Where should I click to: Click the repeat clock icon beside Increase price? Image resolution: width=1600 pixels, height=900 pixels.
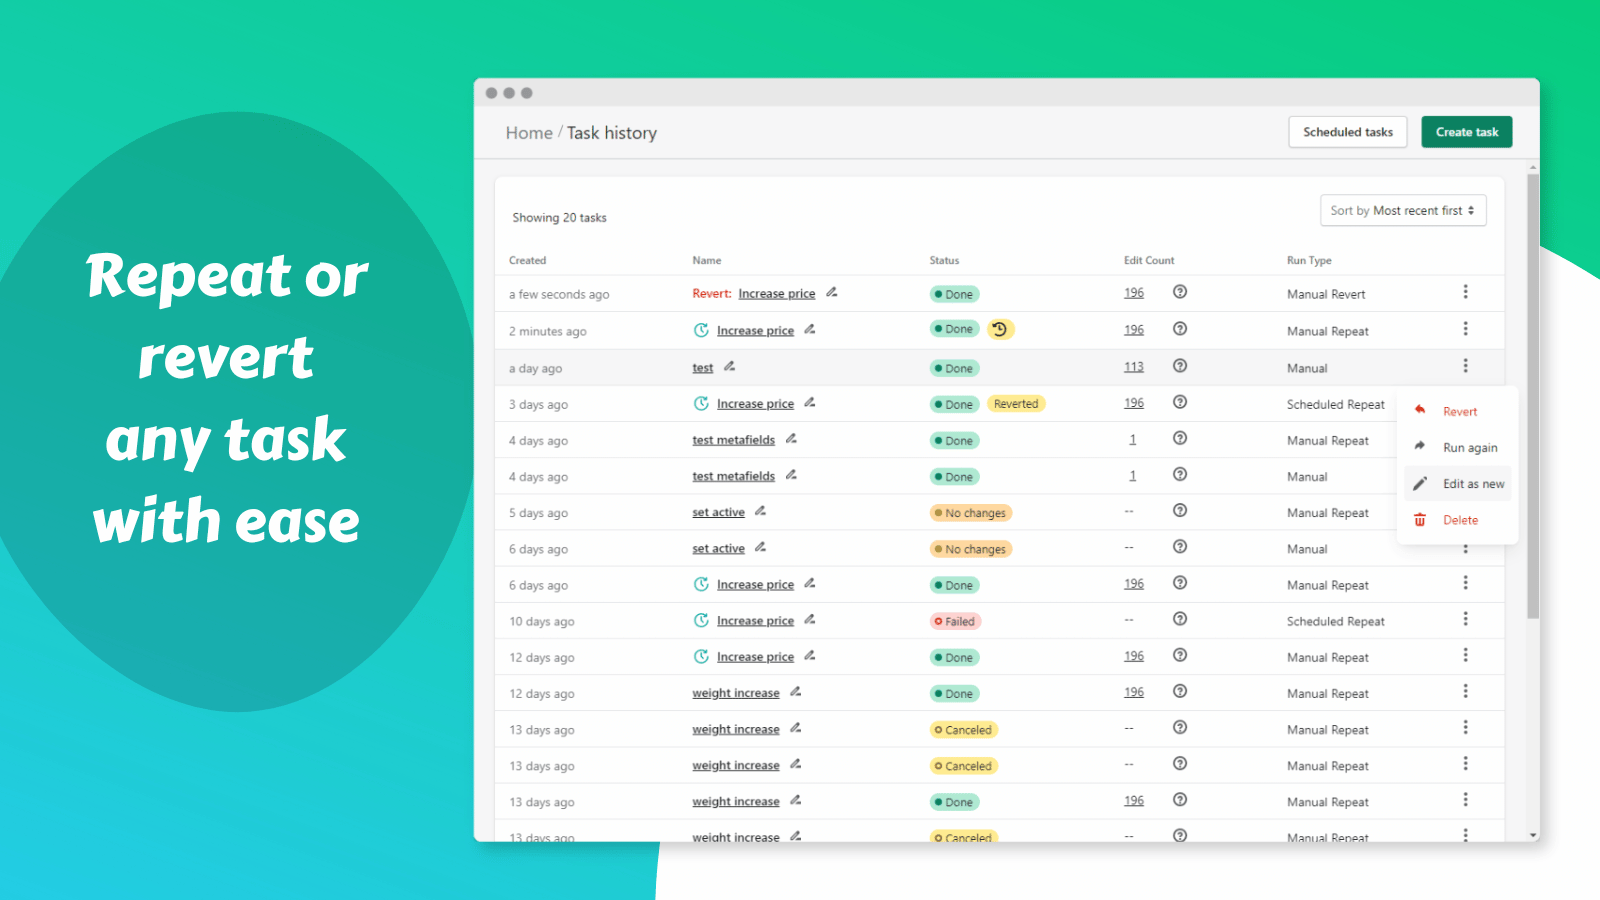click(x=702, y=330)
